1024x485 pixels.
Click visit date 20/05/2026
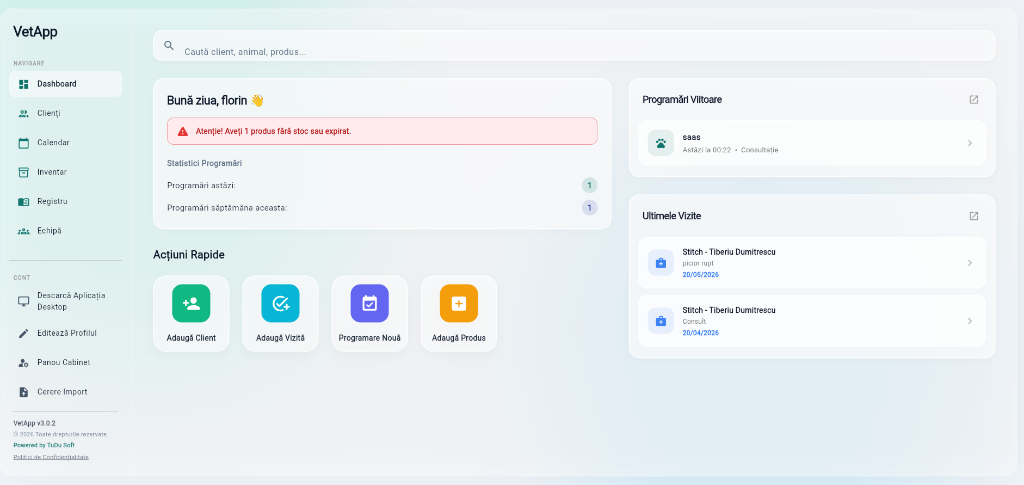(x=701, y=275)
